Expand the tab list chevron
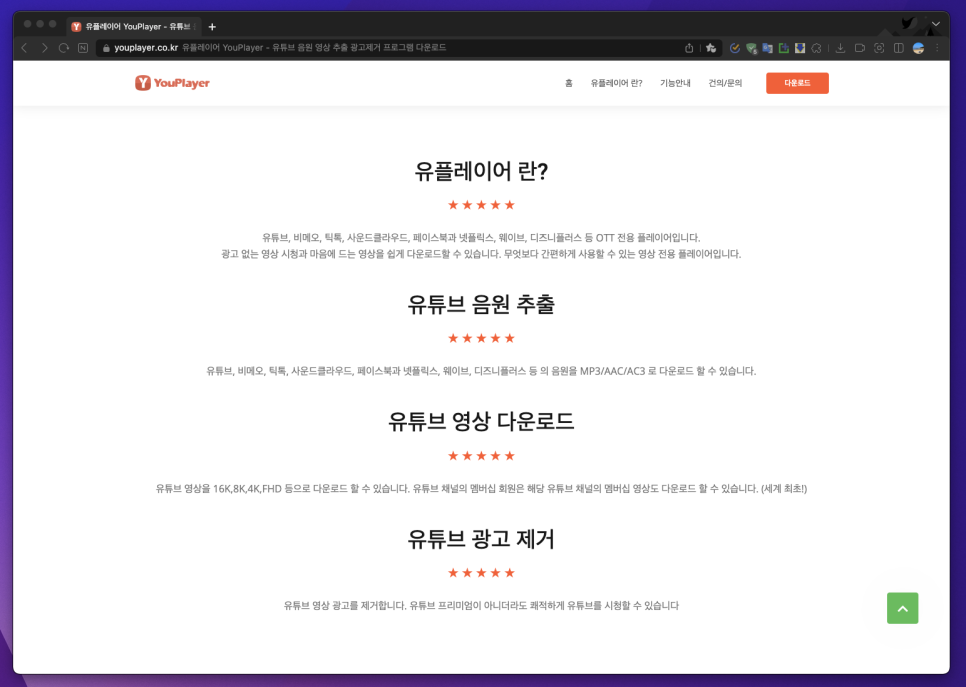 [x=936, y=24]
